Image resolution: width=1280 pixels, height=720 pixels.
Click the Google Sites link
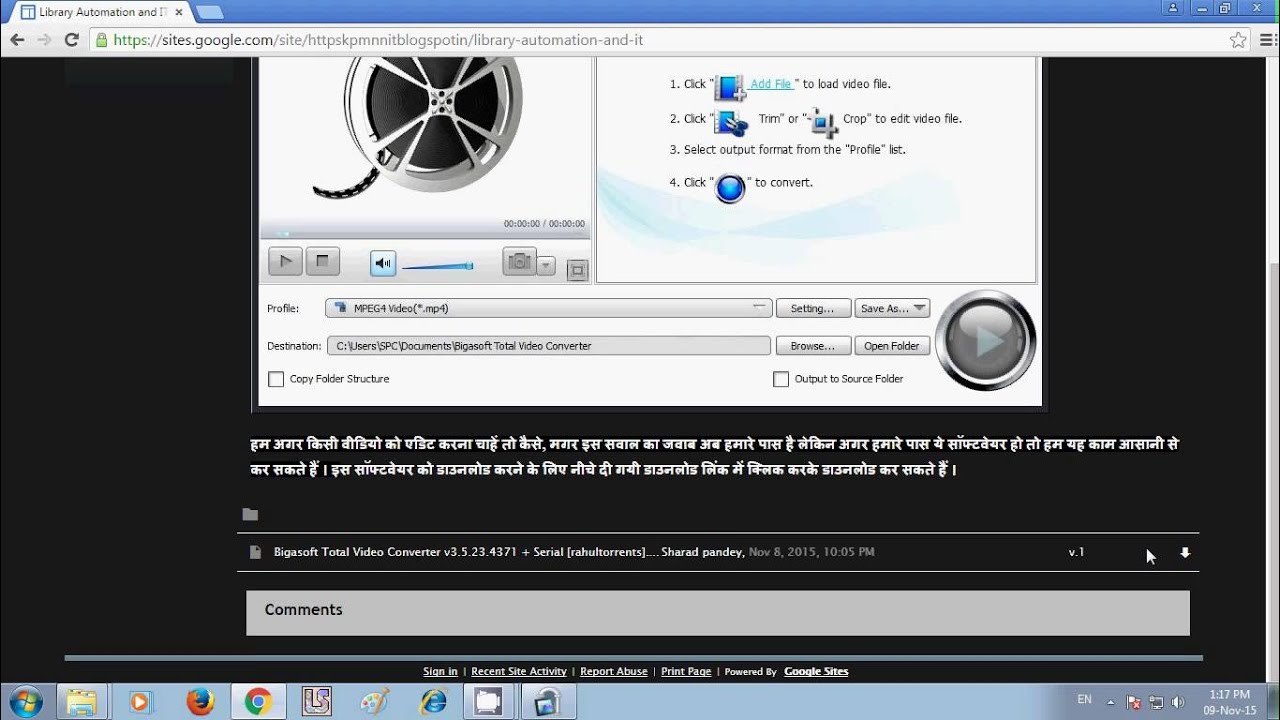(816, 671)
